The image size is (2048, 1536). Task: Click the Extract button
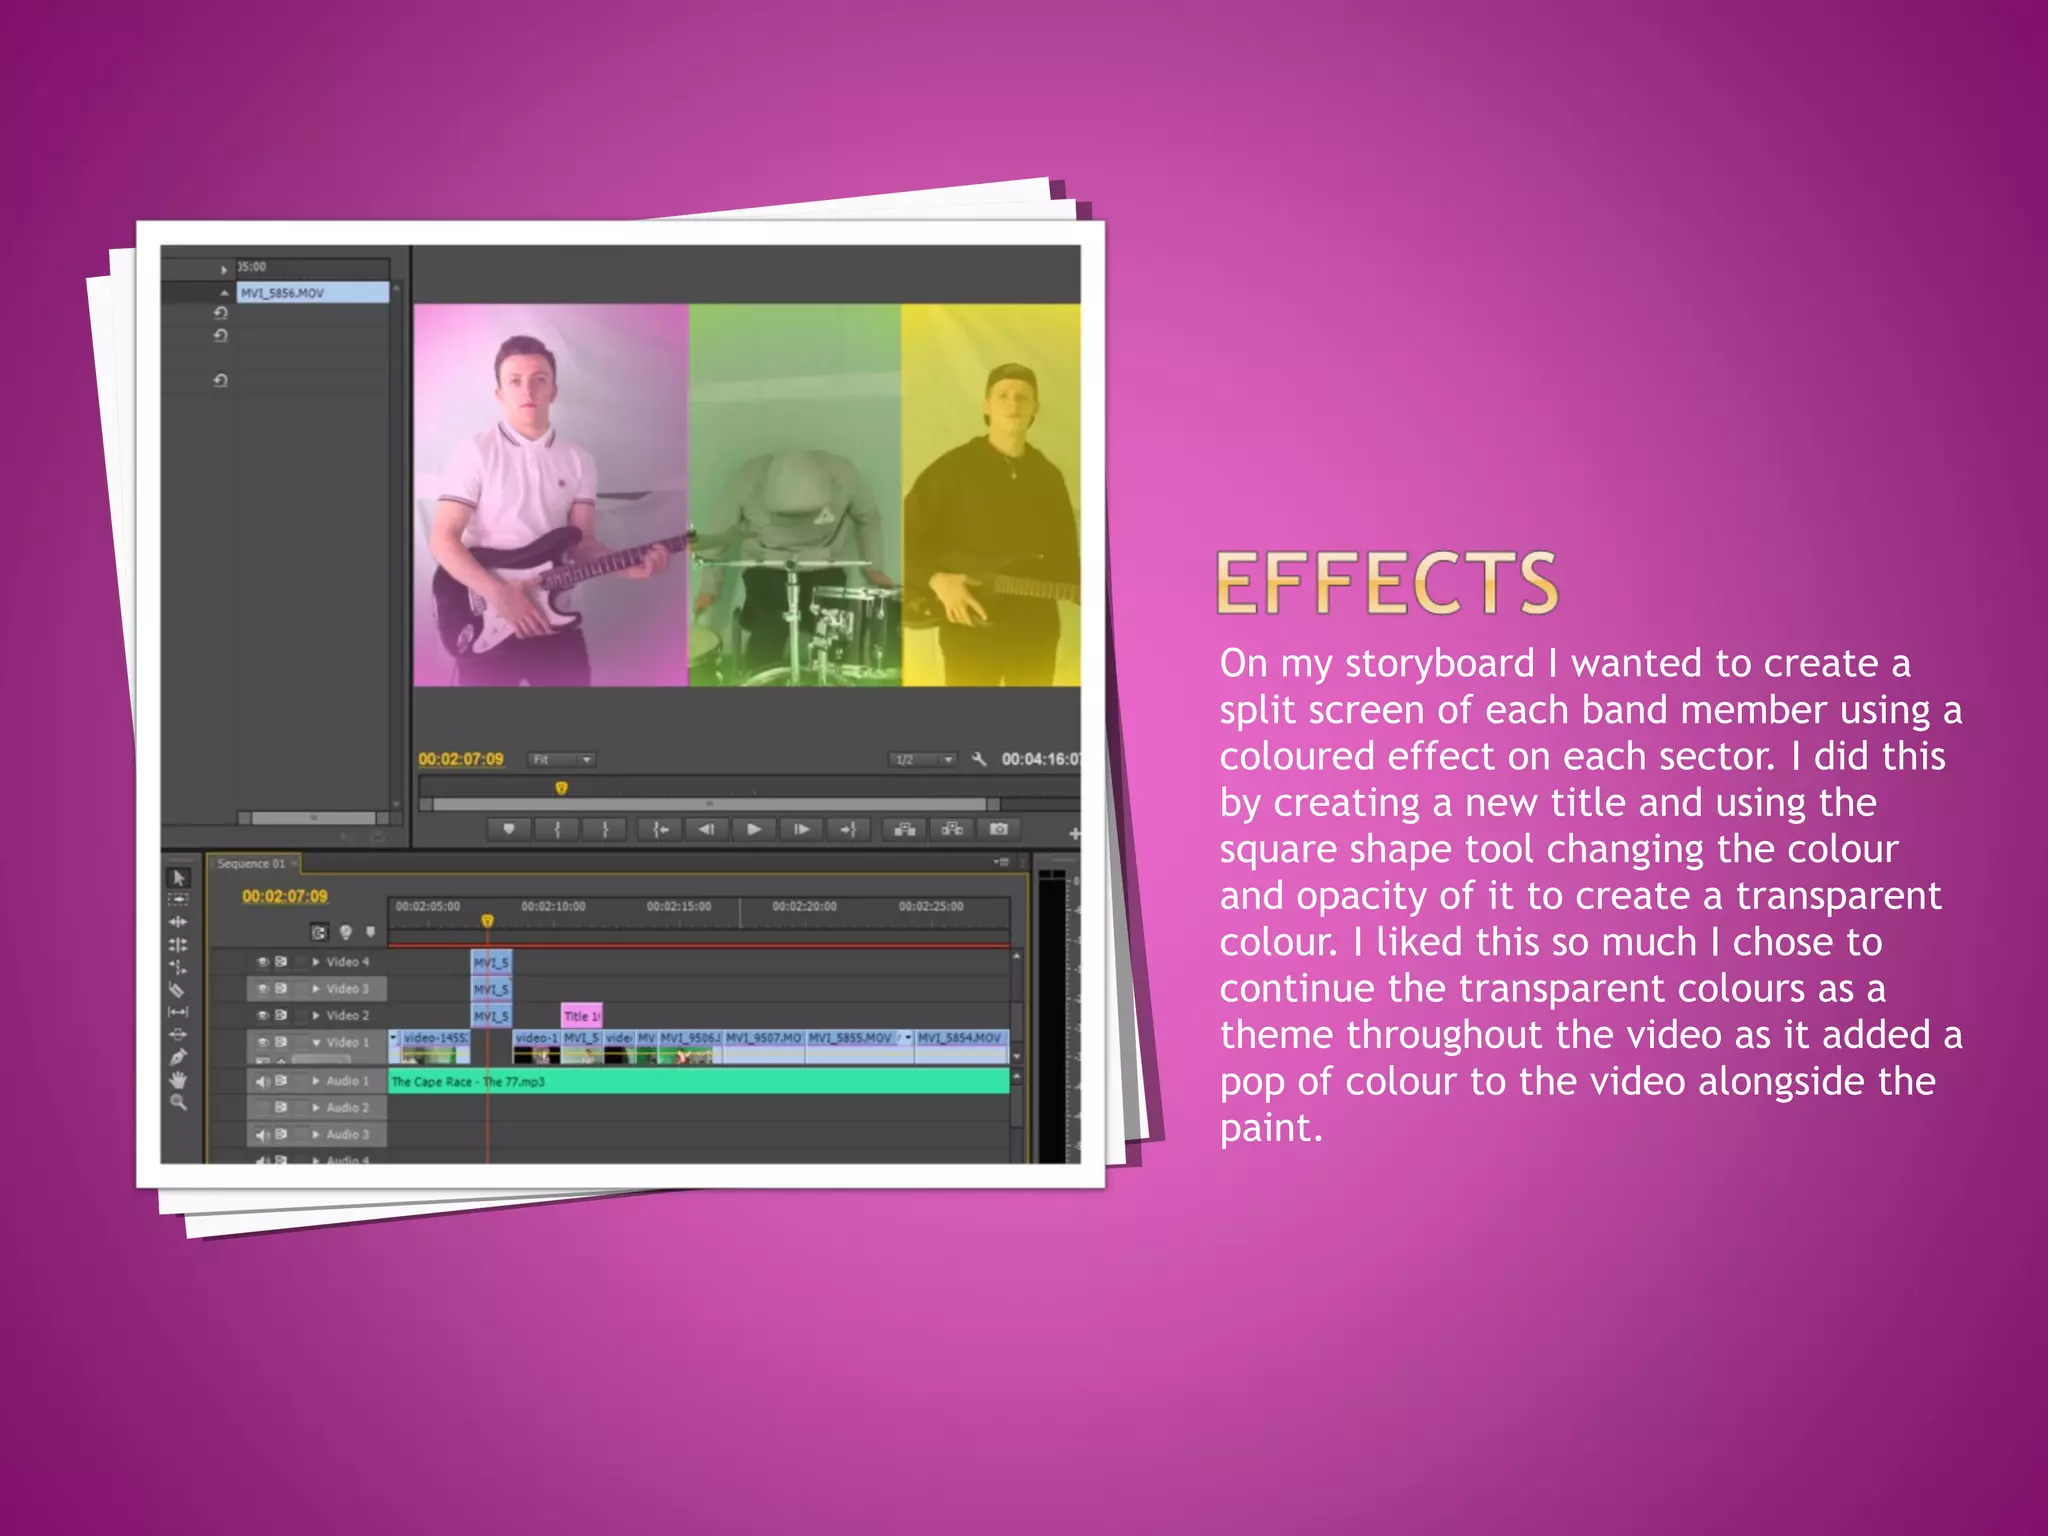(x=952, y=829)
